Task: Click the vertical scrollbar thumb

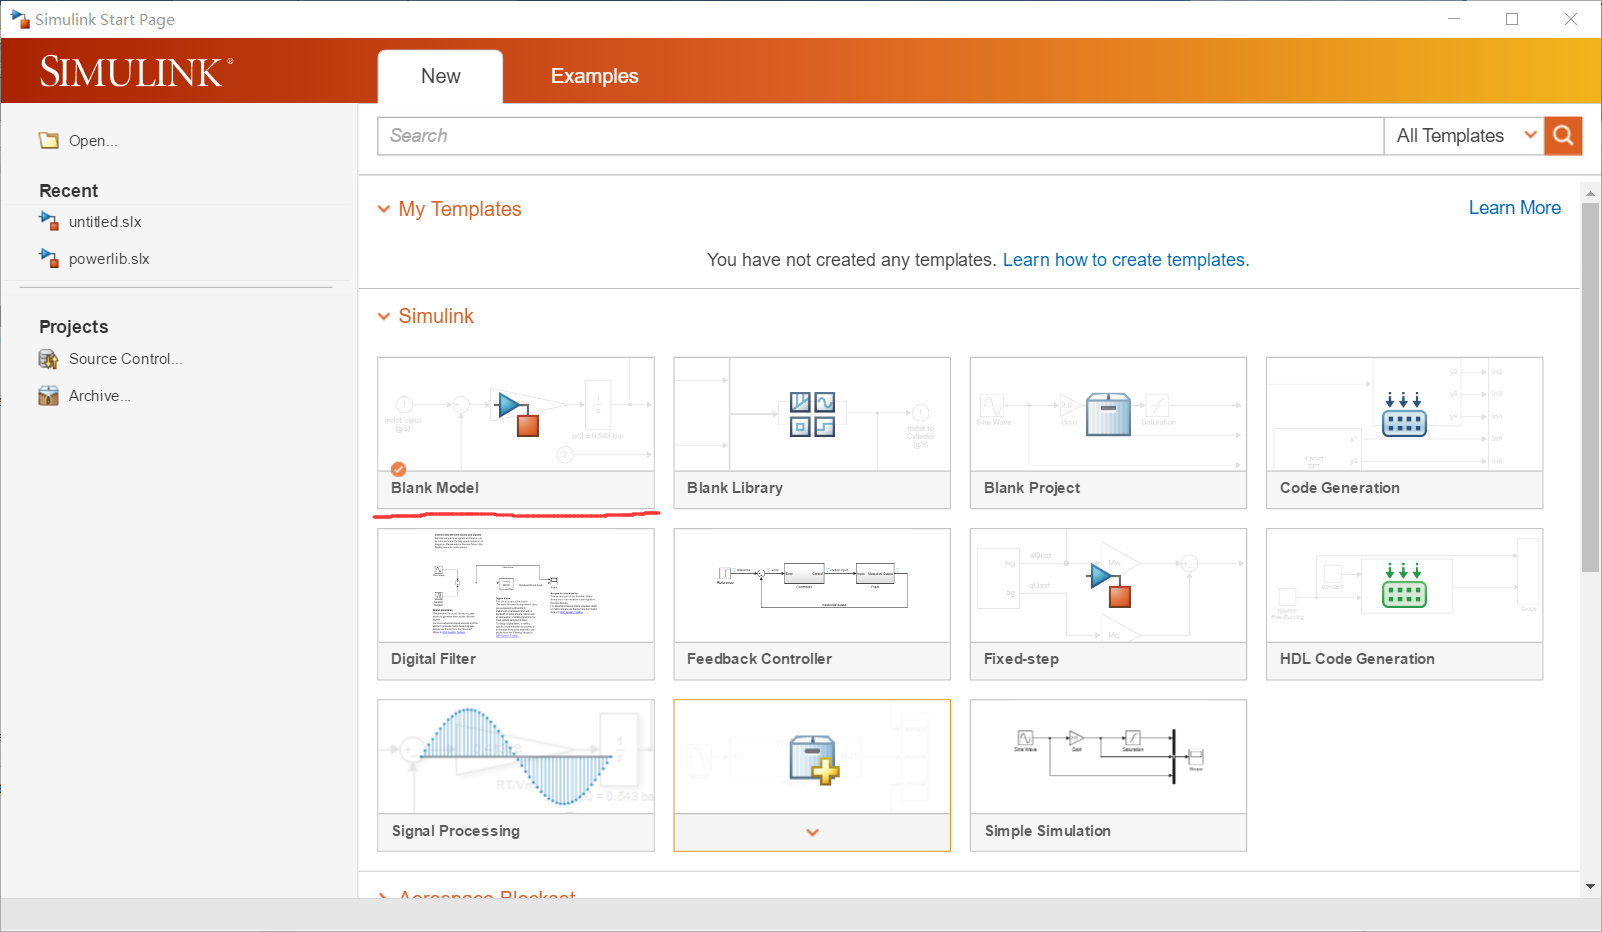Action: 1590,387
